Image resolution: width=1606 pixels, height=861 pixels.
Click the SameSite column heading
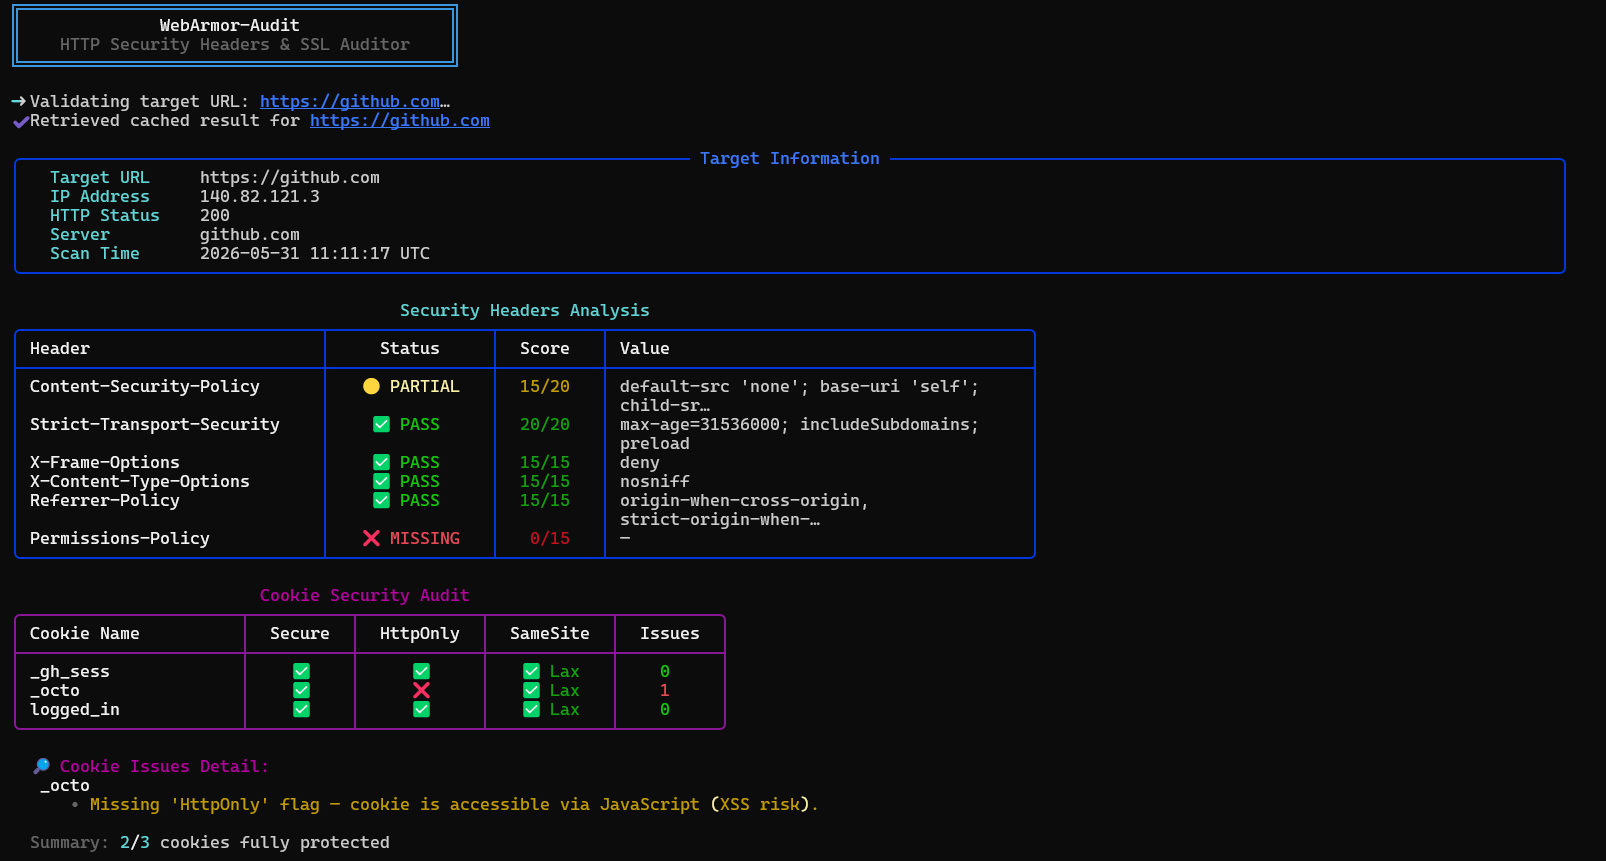550,633
